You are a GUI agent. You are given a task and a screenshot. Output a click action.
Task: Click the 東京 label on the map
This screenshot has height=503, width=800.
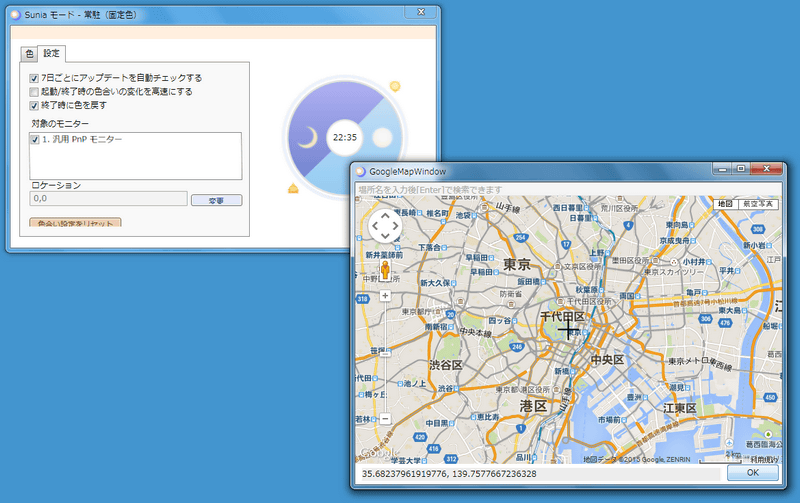(x=517, y=264)
